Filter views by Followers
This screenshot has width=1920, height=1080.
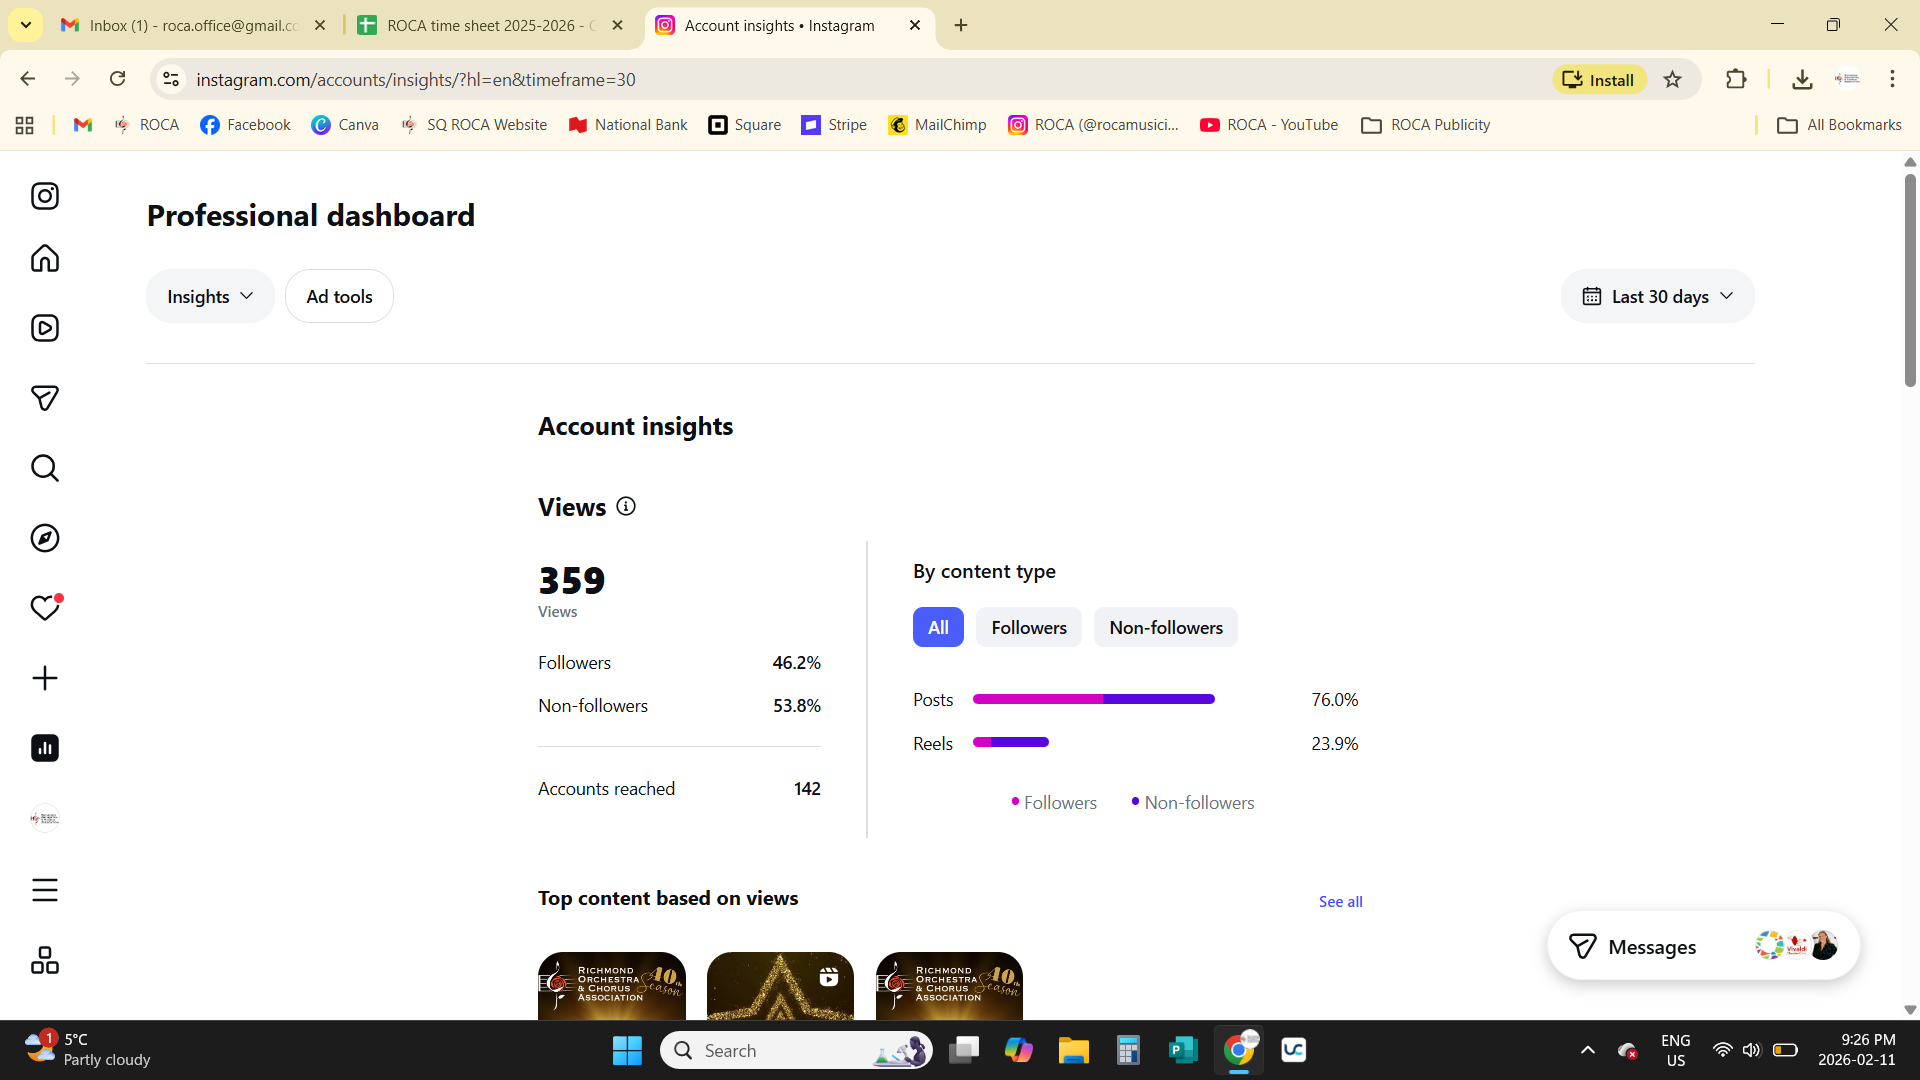[x=1028, y=627]
